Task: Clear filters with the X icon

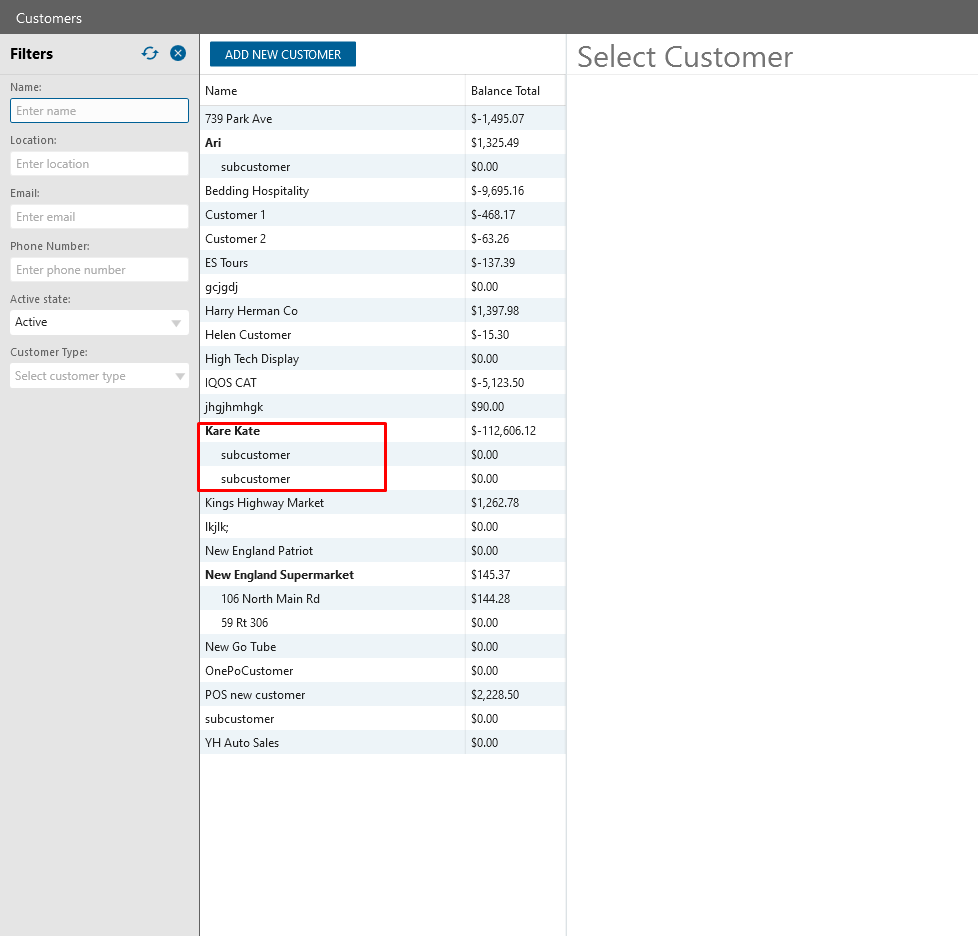Action: tap(178, 54)
